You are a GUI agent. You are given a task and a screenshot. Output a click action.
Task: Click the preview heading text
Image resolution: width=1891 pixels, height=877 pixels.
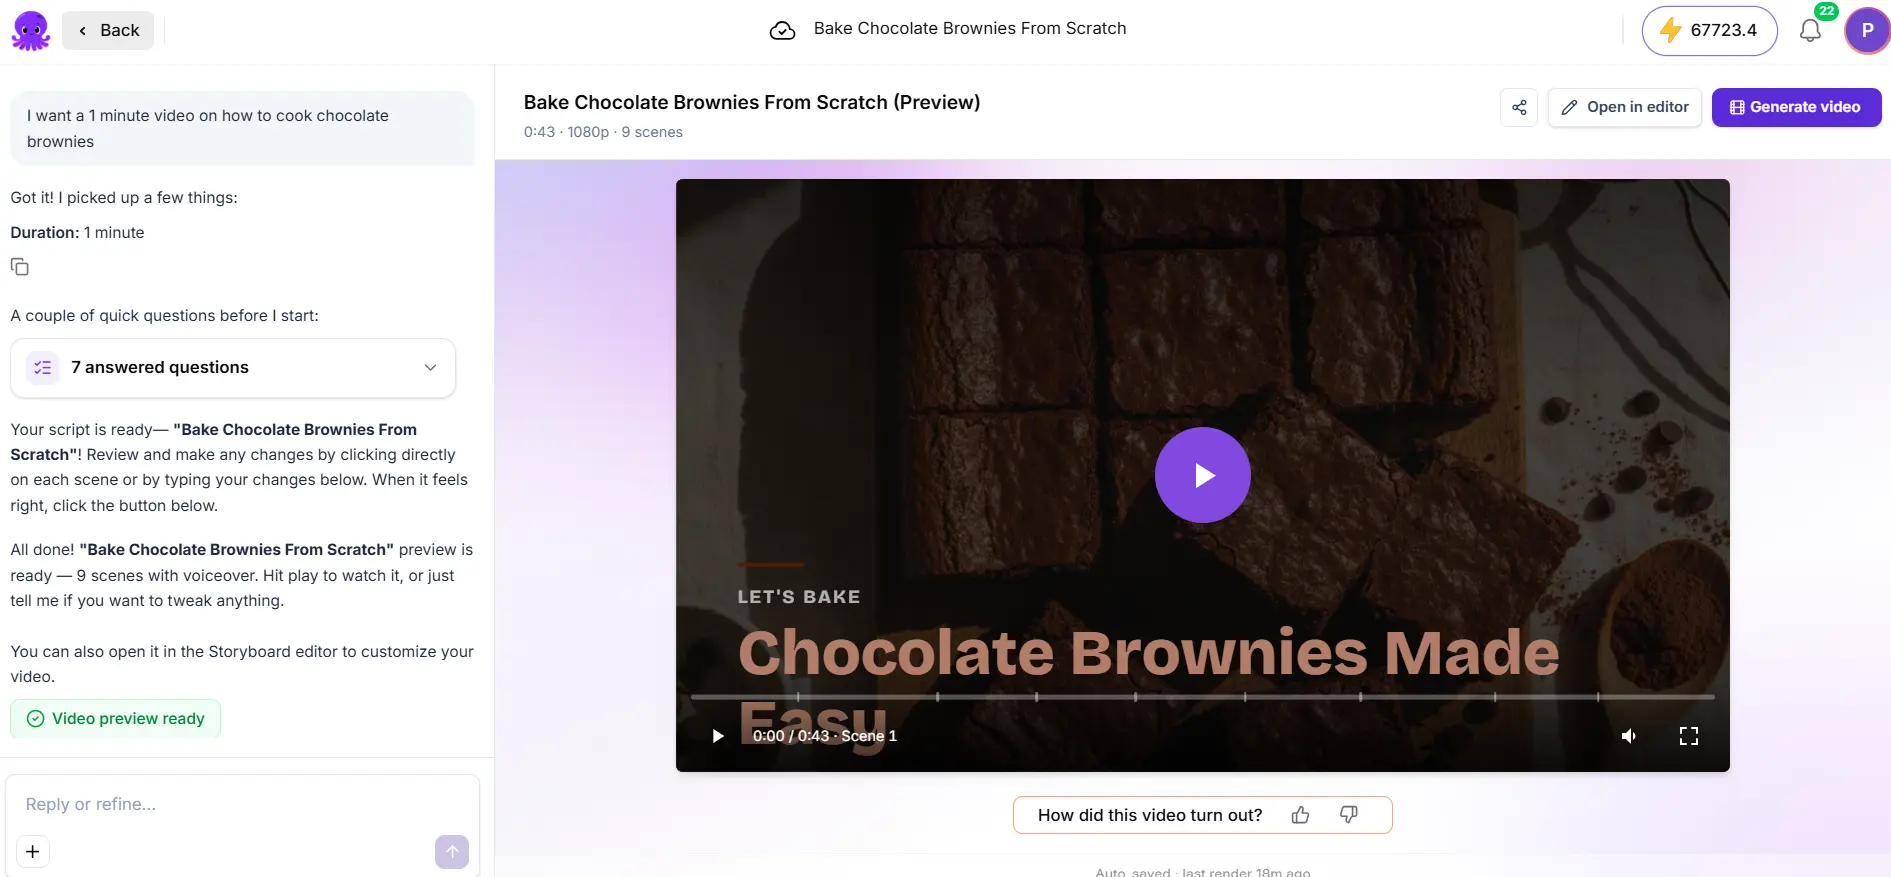752,102
